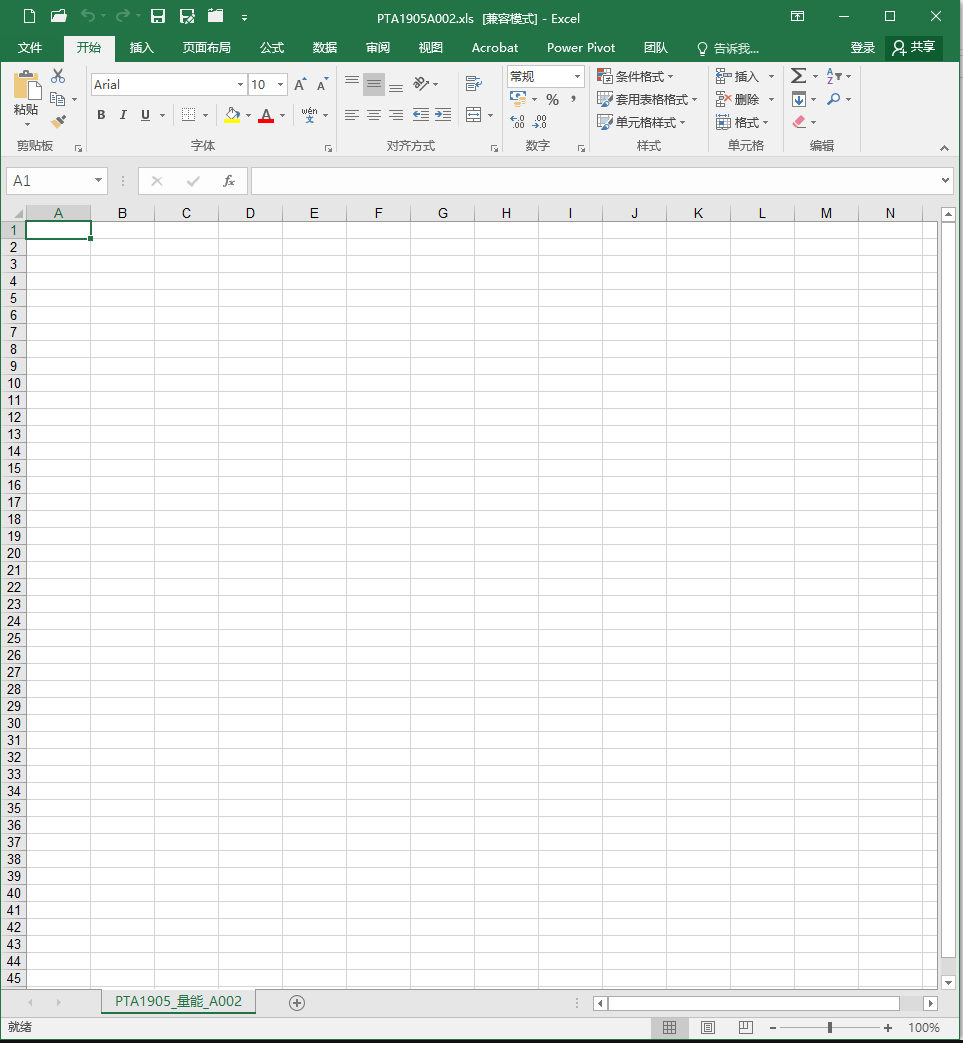The height and width of the screenshot is (1043, 963).
Task: Click the Name Box showing A1
Action: (50, 181)
